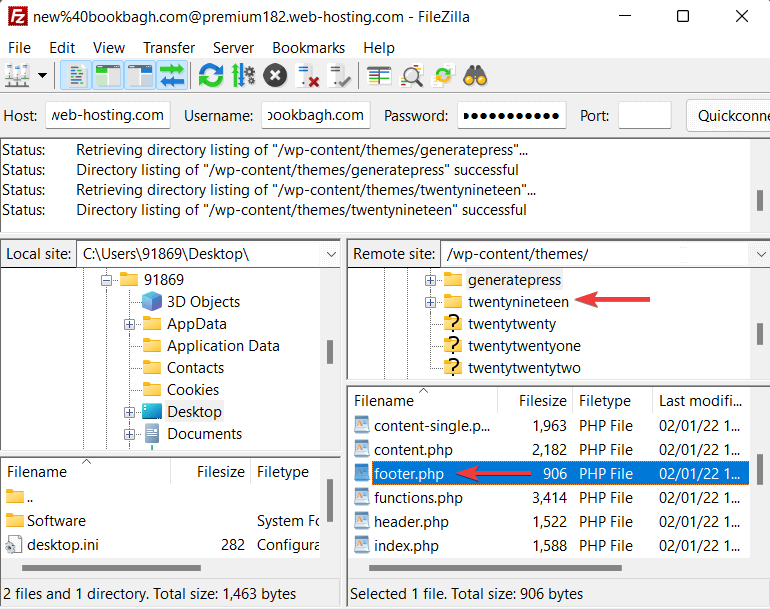Click the Quickconnect button
Image resolution: width=770 pixels, height=609 pixels.
(728, 115)
